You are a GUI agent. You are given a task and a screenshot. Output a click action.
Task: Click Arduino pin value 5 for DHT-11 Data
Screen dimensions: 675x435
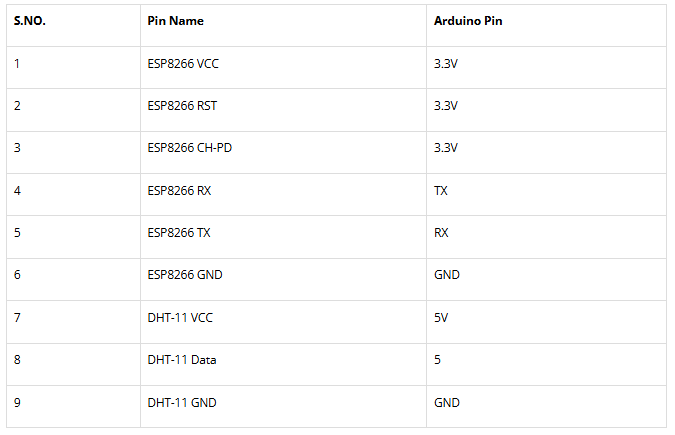pos(438,360)
